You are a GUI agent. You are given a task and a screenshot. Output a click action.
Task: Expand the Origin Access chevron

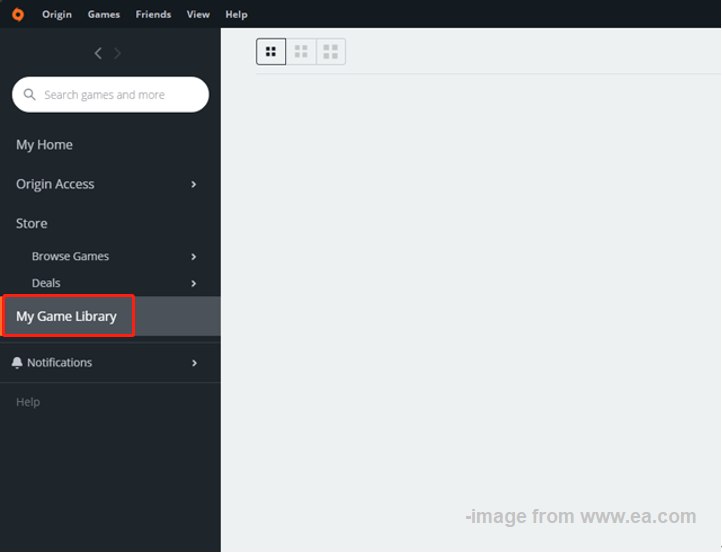[194, 184]
